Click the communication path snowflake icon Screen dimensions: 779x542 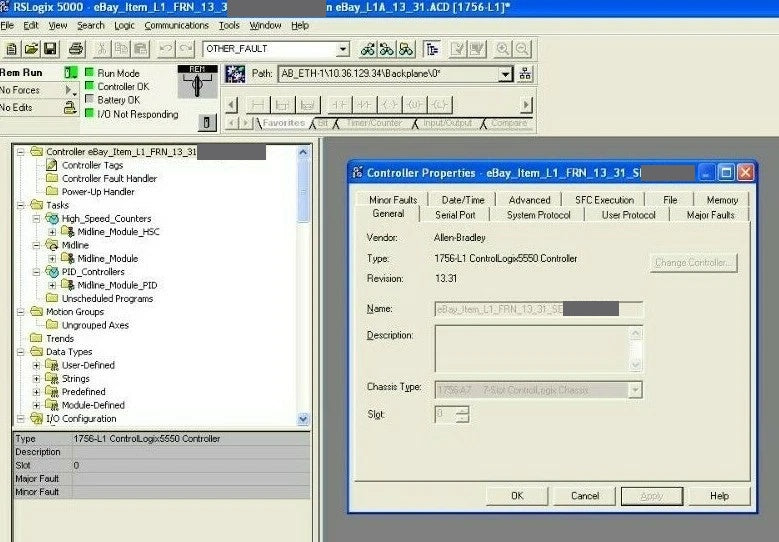tap(235, 74)
